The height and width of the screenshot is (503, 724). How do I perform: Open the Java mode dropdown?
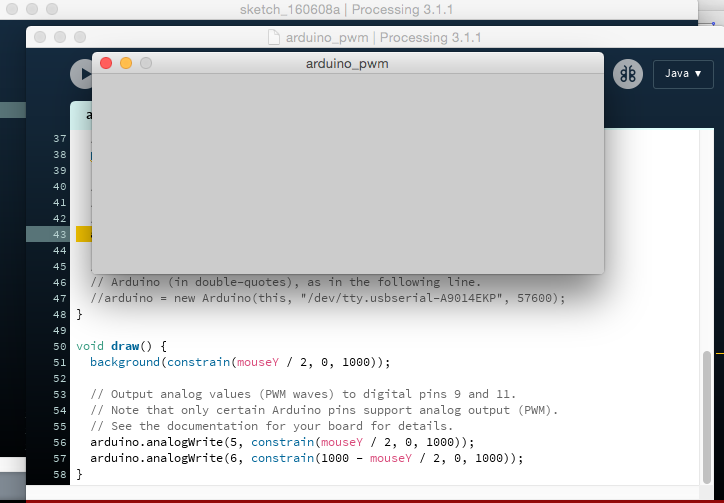[x=683, y=73]
